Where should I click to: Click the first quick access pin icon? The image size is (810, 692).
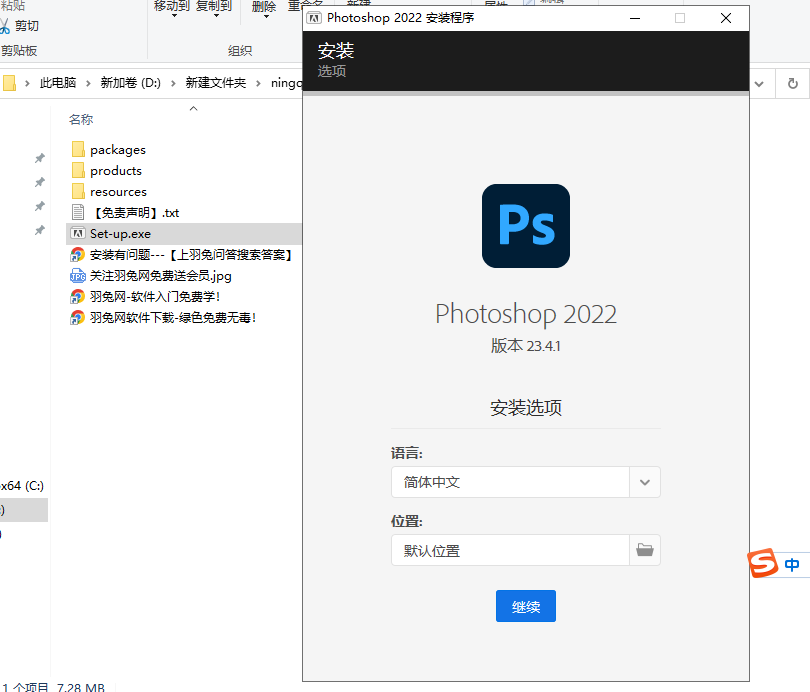(x=40, y=158)
